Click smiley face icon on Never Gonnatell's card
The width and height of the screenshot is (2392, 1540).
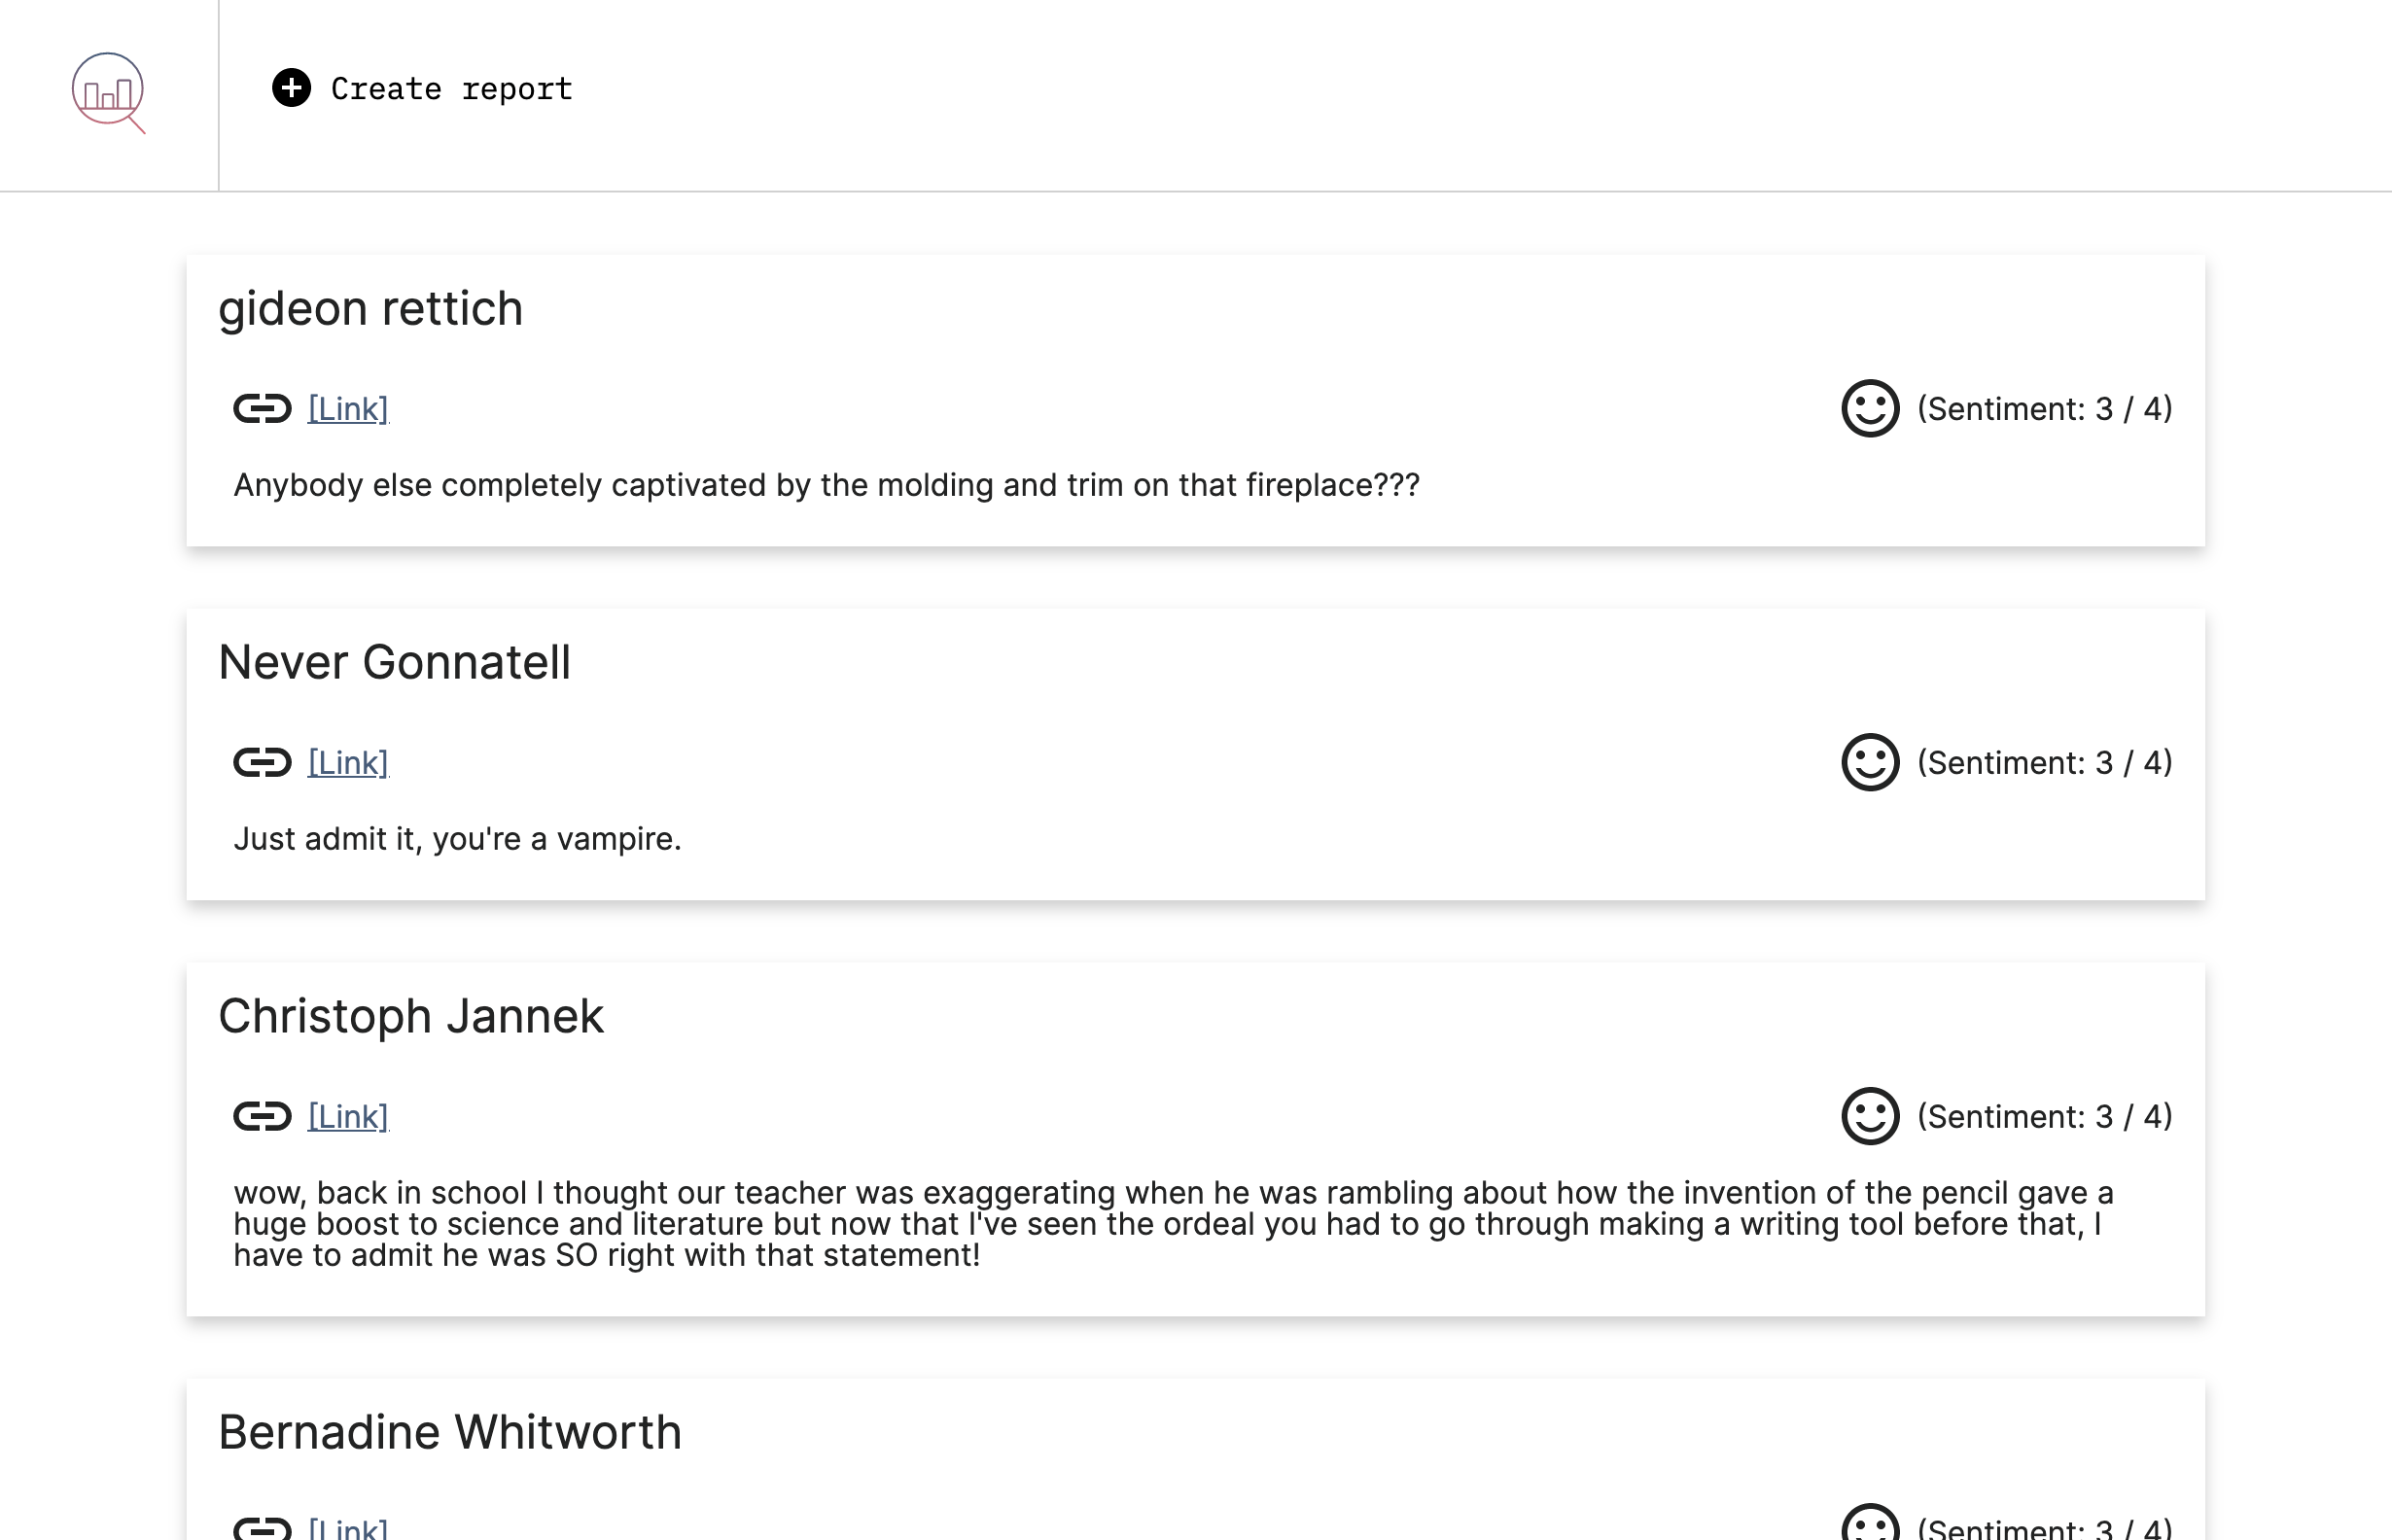[1869, 762]
